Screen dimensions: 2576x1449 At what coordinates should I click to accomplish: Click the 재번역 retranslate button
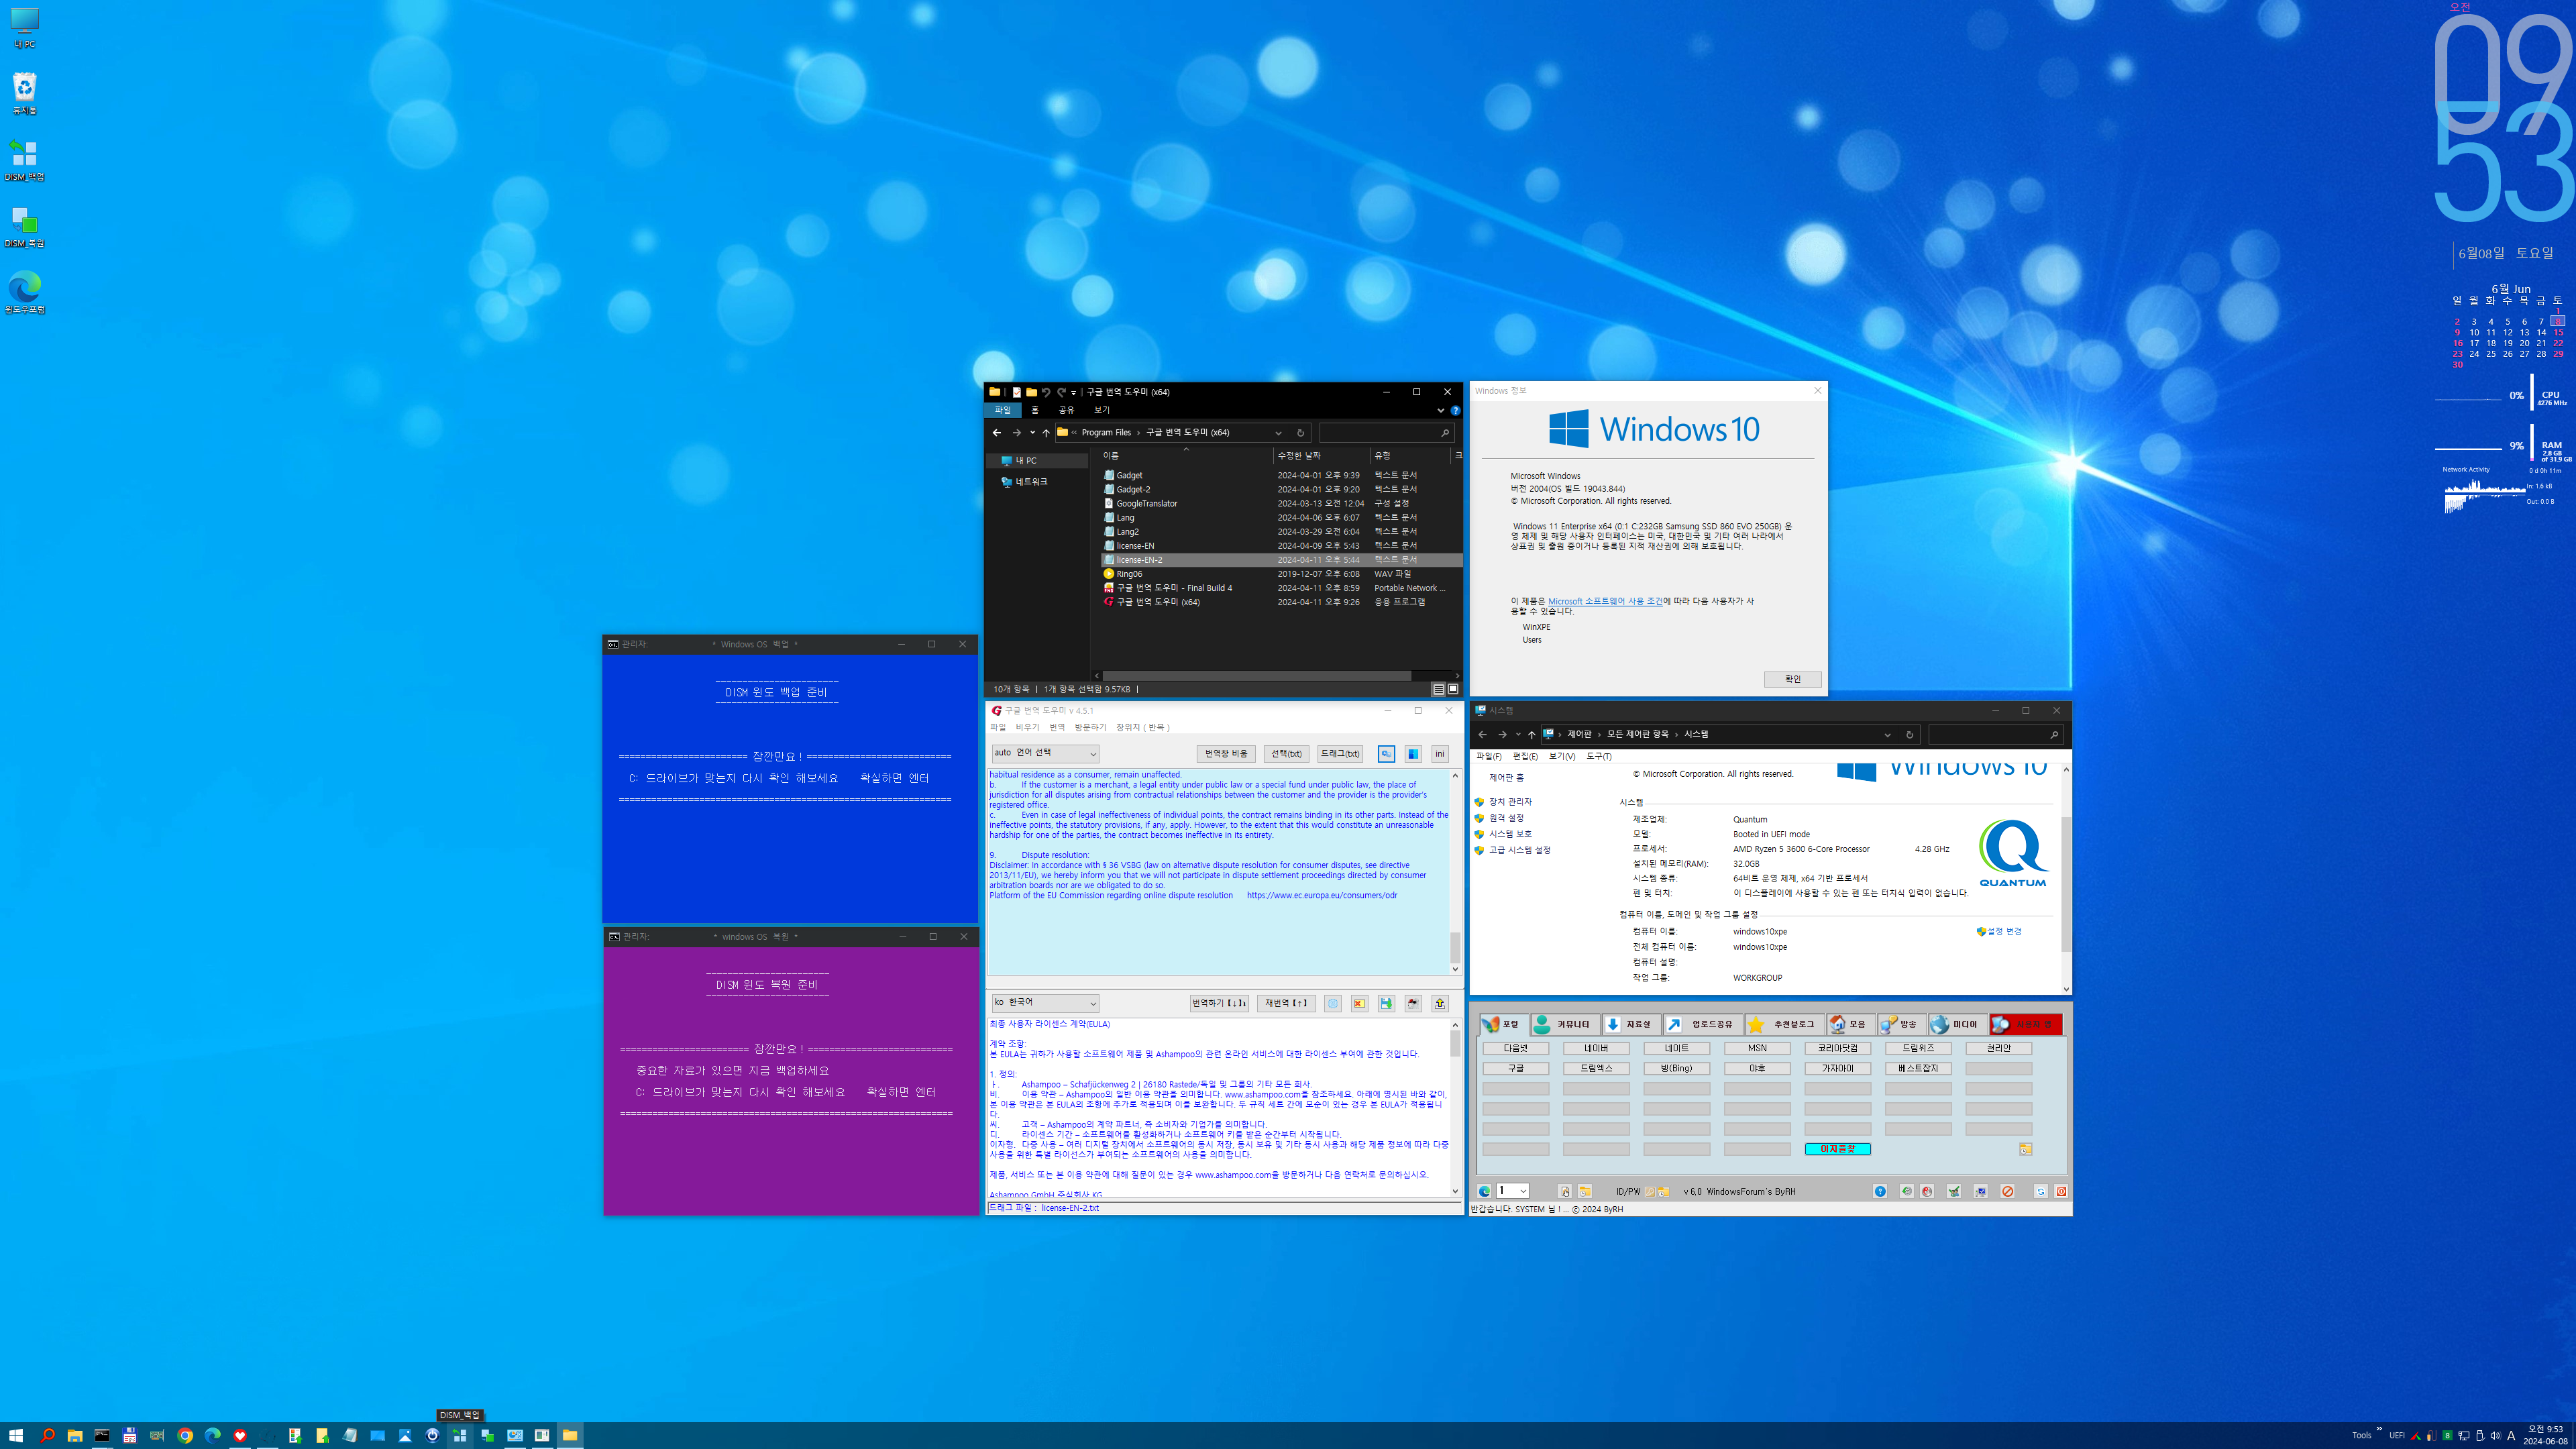[x=1286, y=1003]
